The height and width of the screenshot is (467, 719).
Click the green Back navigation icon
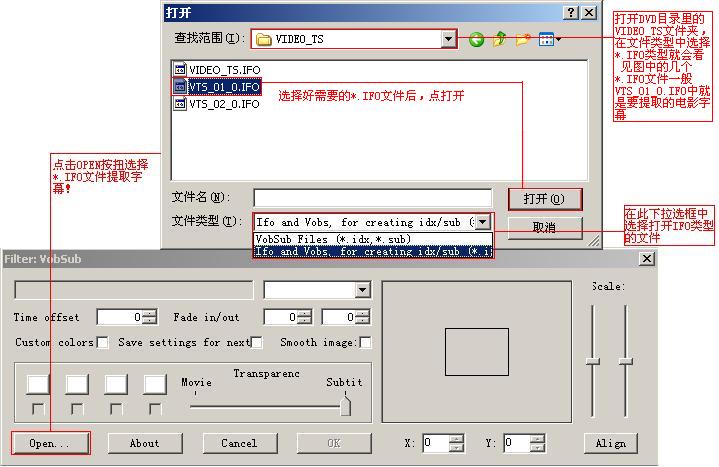(x=476, y=40)
